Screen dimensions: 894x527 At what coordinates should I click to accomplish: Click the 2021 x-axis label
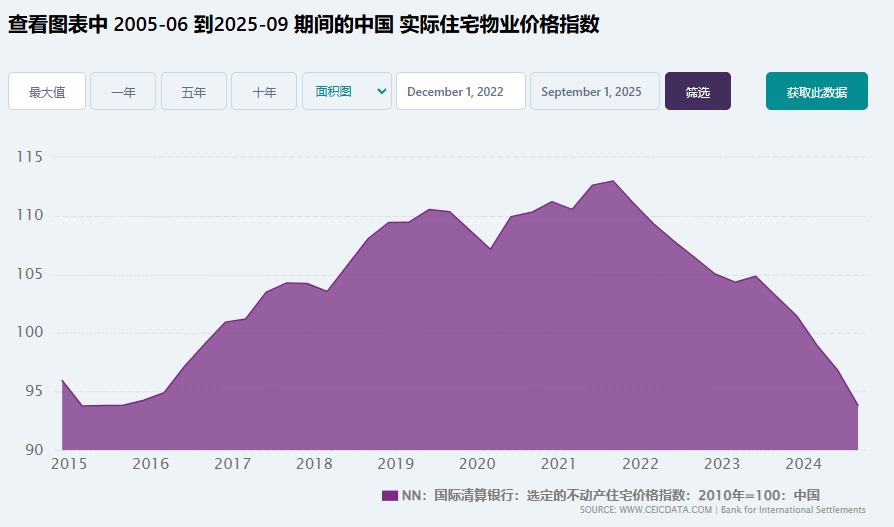pos(559,464)
